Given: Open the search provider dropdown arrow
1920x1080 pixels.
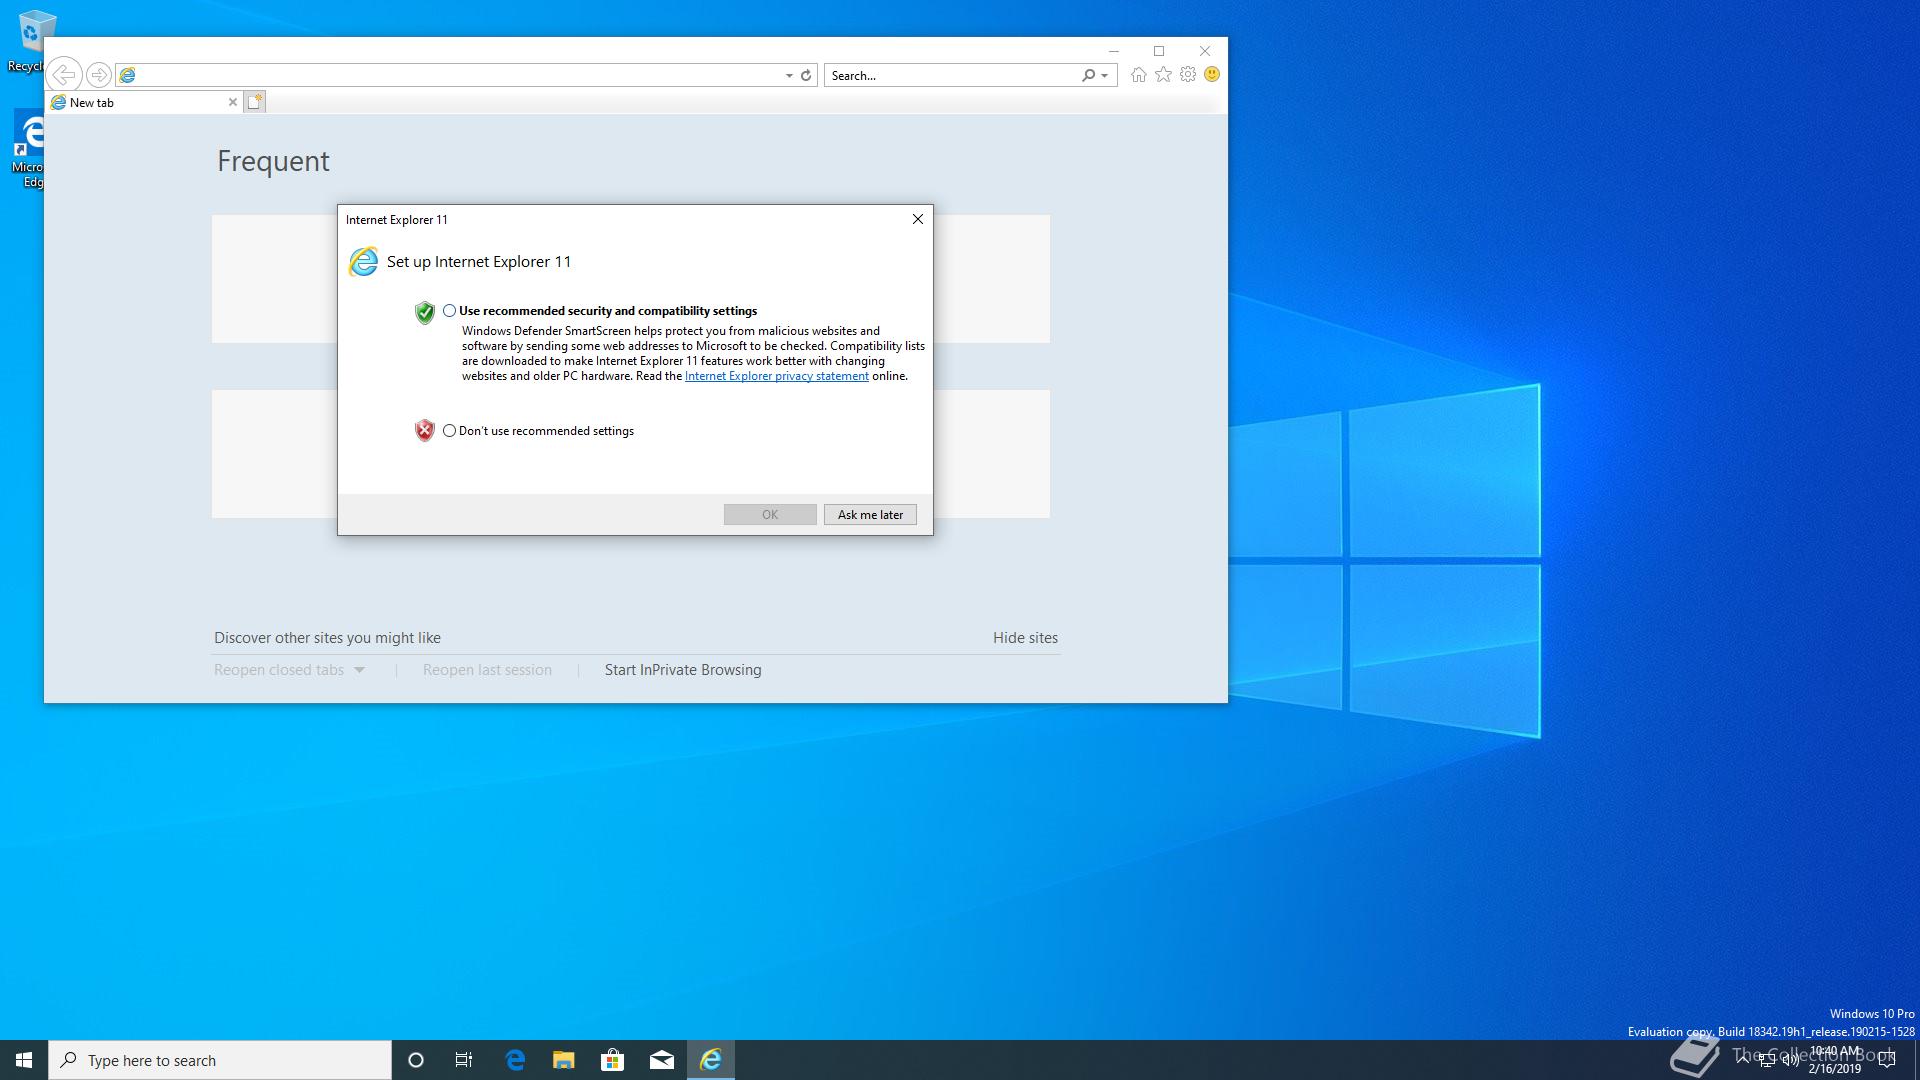Looking at the screenshot, I should [1104, 76].
